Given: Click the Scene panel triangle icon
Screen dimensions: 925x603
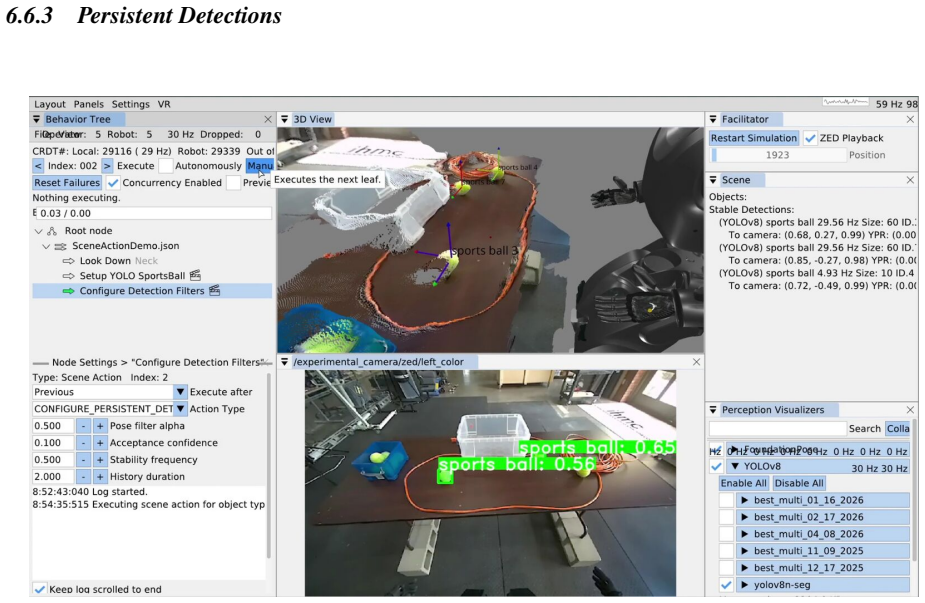Looking at the screenshot, I should click(x=713, y=180).
